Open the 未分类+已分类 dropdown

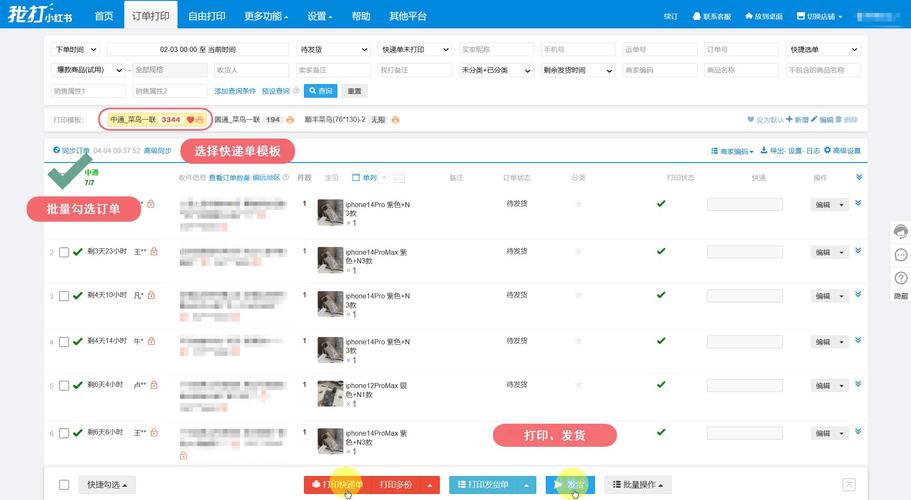[496, 70]
